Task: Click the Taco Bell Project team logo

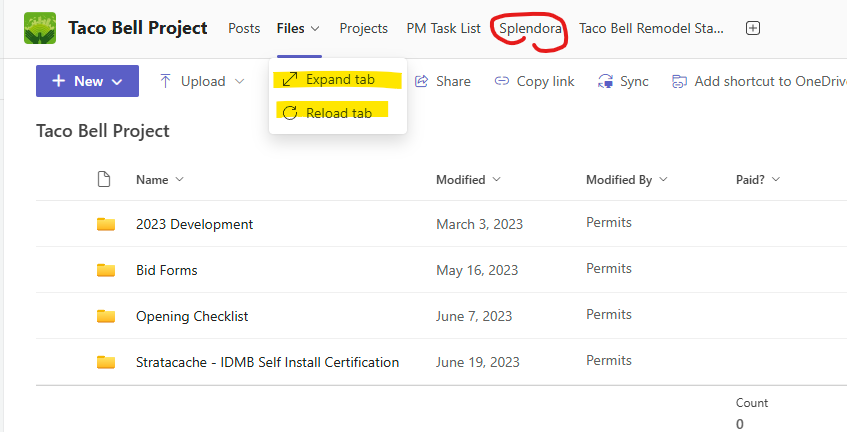Action: [40, 28]
